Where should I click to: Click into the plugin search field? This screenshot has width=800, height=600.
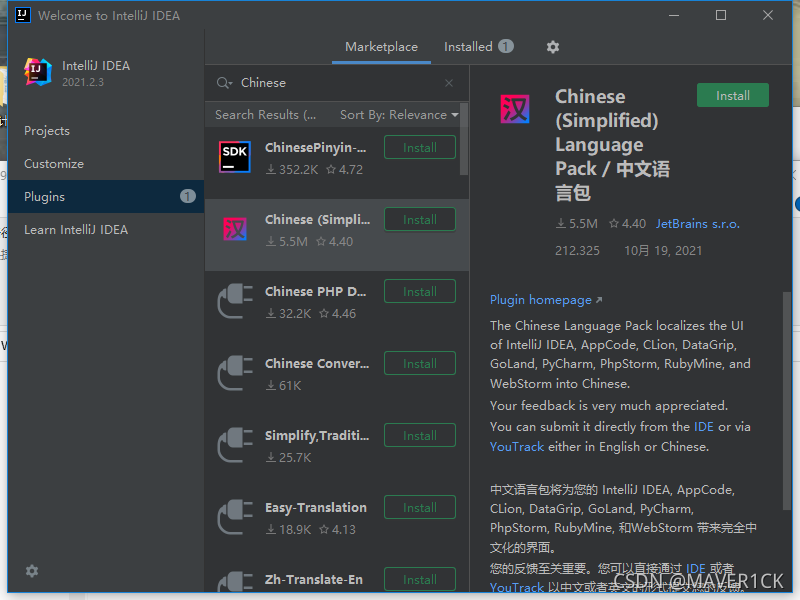(x=337, y=83)
